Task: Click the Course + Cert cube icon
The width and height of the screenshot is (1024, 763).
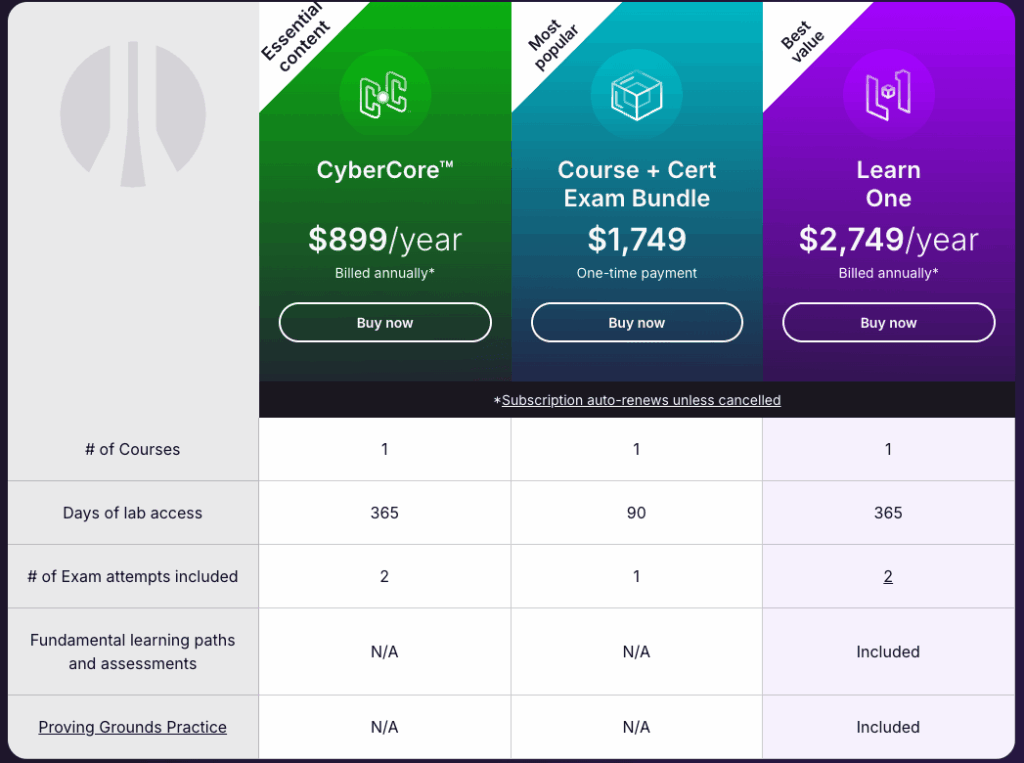Action: pos(636,96)
